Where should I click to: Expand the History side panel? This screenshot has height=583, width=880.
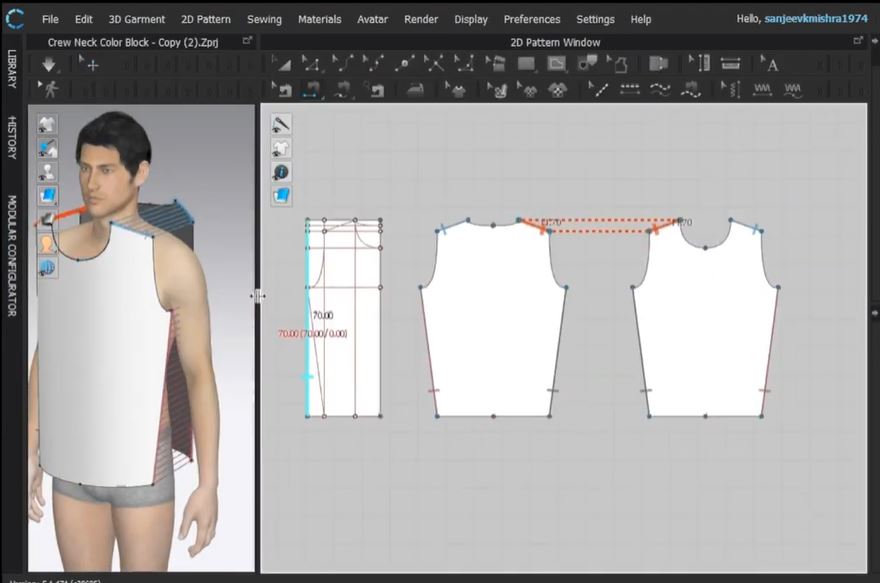12,137
